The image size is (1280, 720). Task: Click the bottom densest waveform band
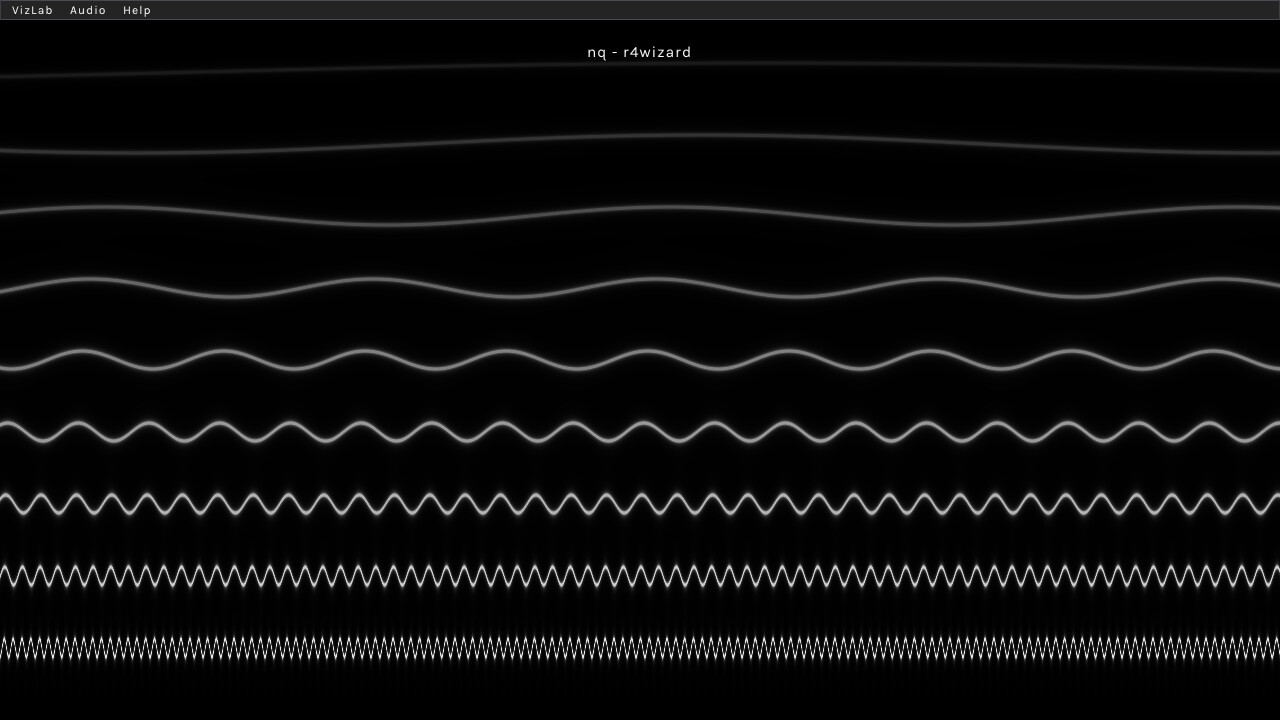640,645
